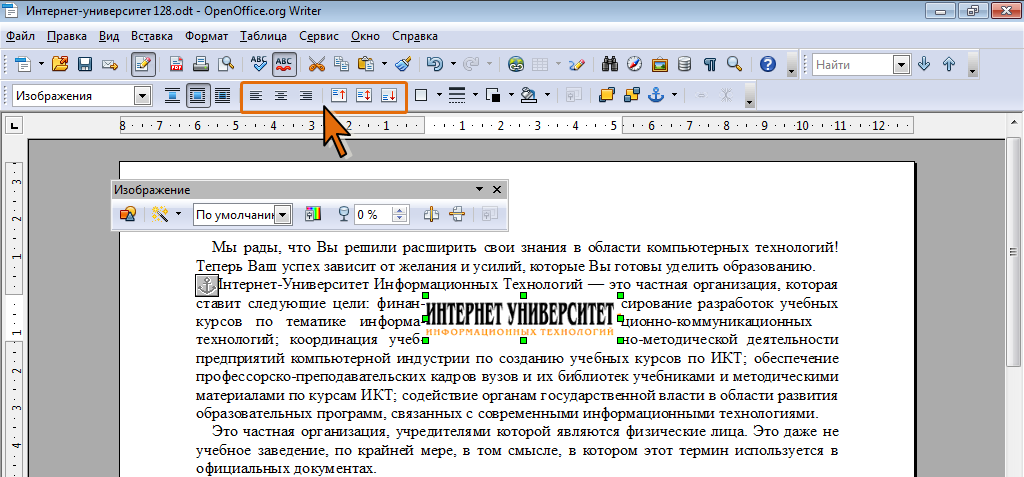Screen dimensions: 1024x477
Task: Paste from clipboard icon
Action: (366, 64)
